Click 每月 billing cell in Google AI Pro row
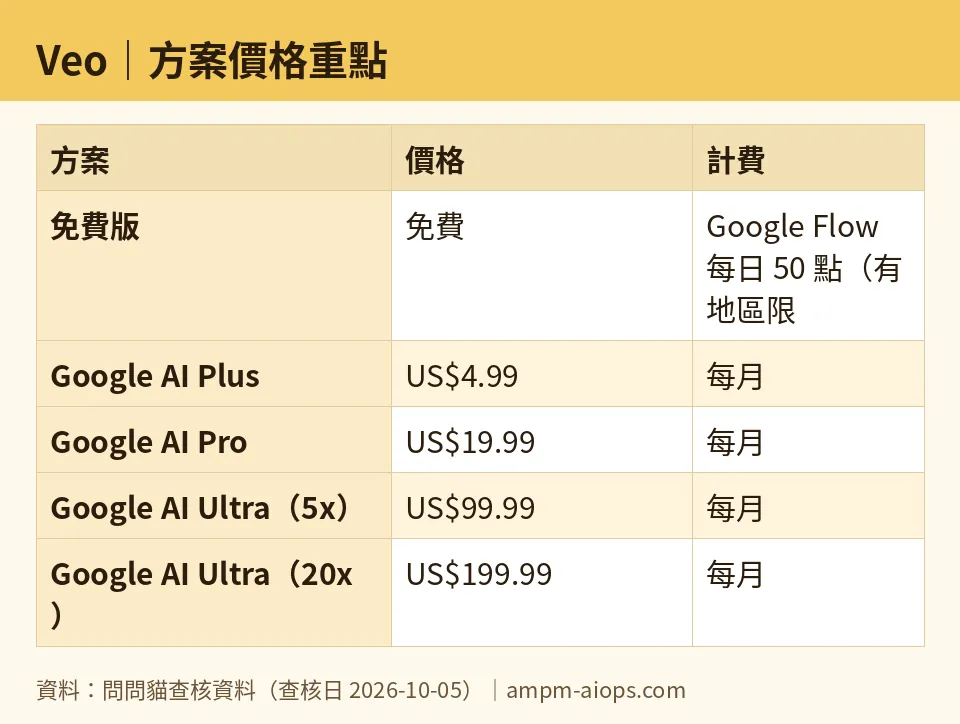 [x=808, y=440]
